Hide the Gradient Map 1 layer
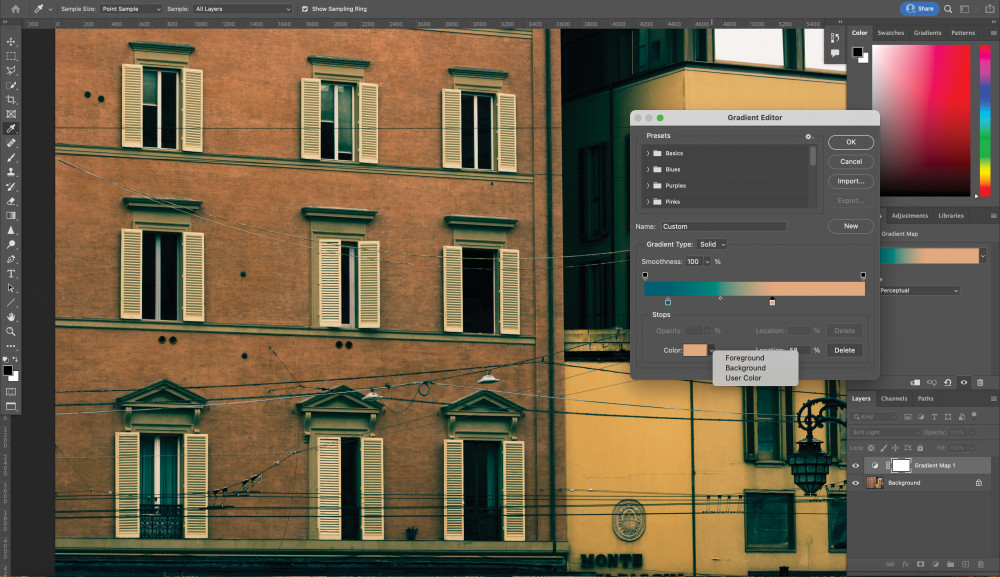 tap(856, 465)
